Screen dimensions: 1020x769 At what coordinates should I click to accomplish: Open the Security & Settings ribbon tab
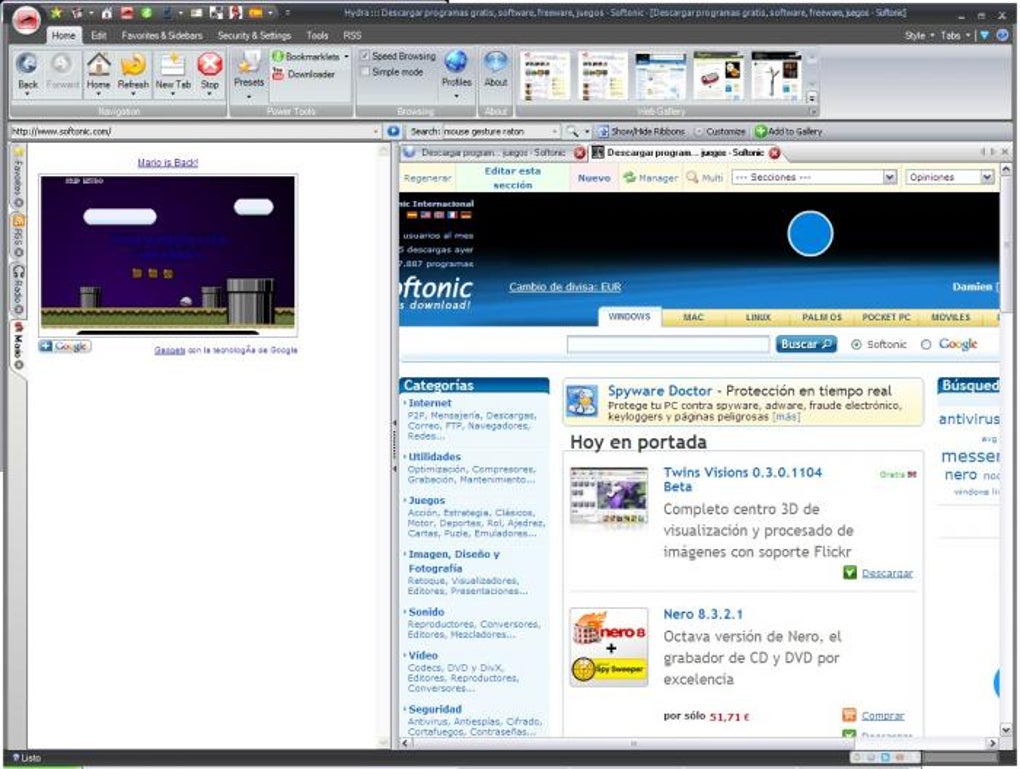click(x=254, y=35)
